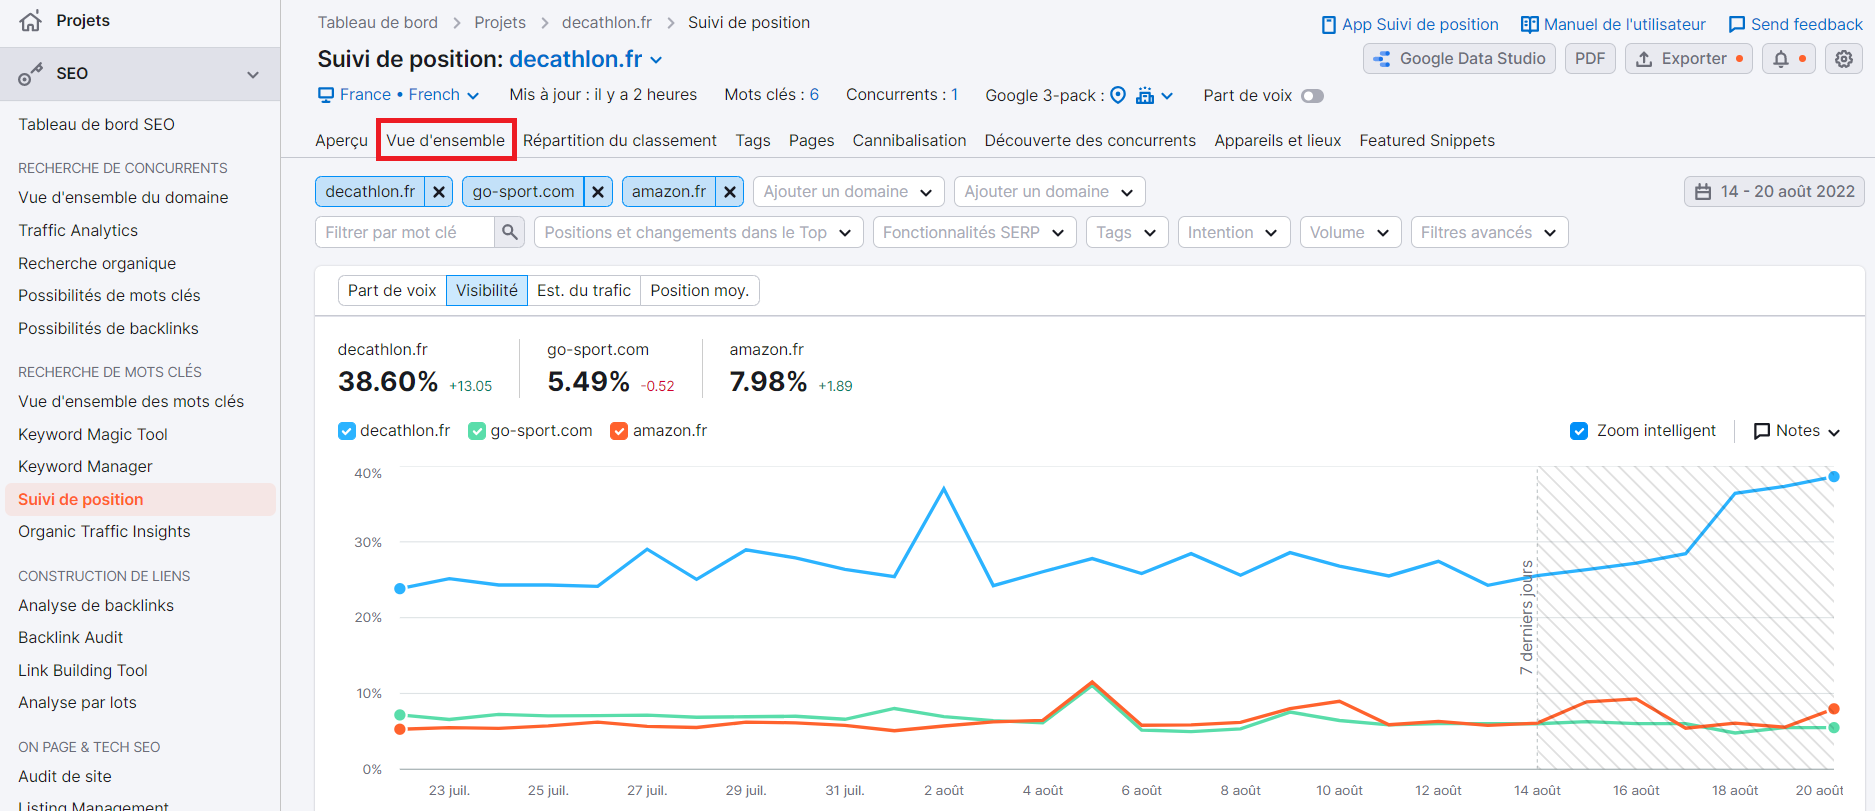Click decathlon.fr blue start point on chart
The height and width of the screenshot is (811, 1875).
click(400, 589)
